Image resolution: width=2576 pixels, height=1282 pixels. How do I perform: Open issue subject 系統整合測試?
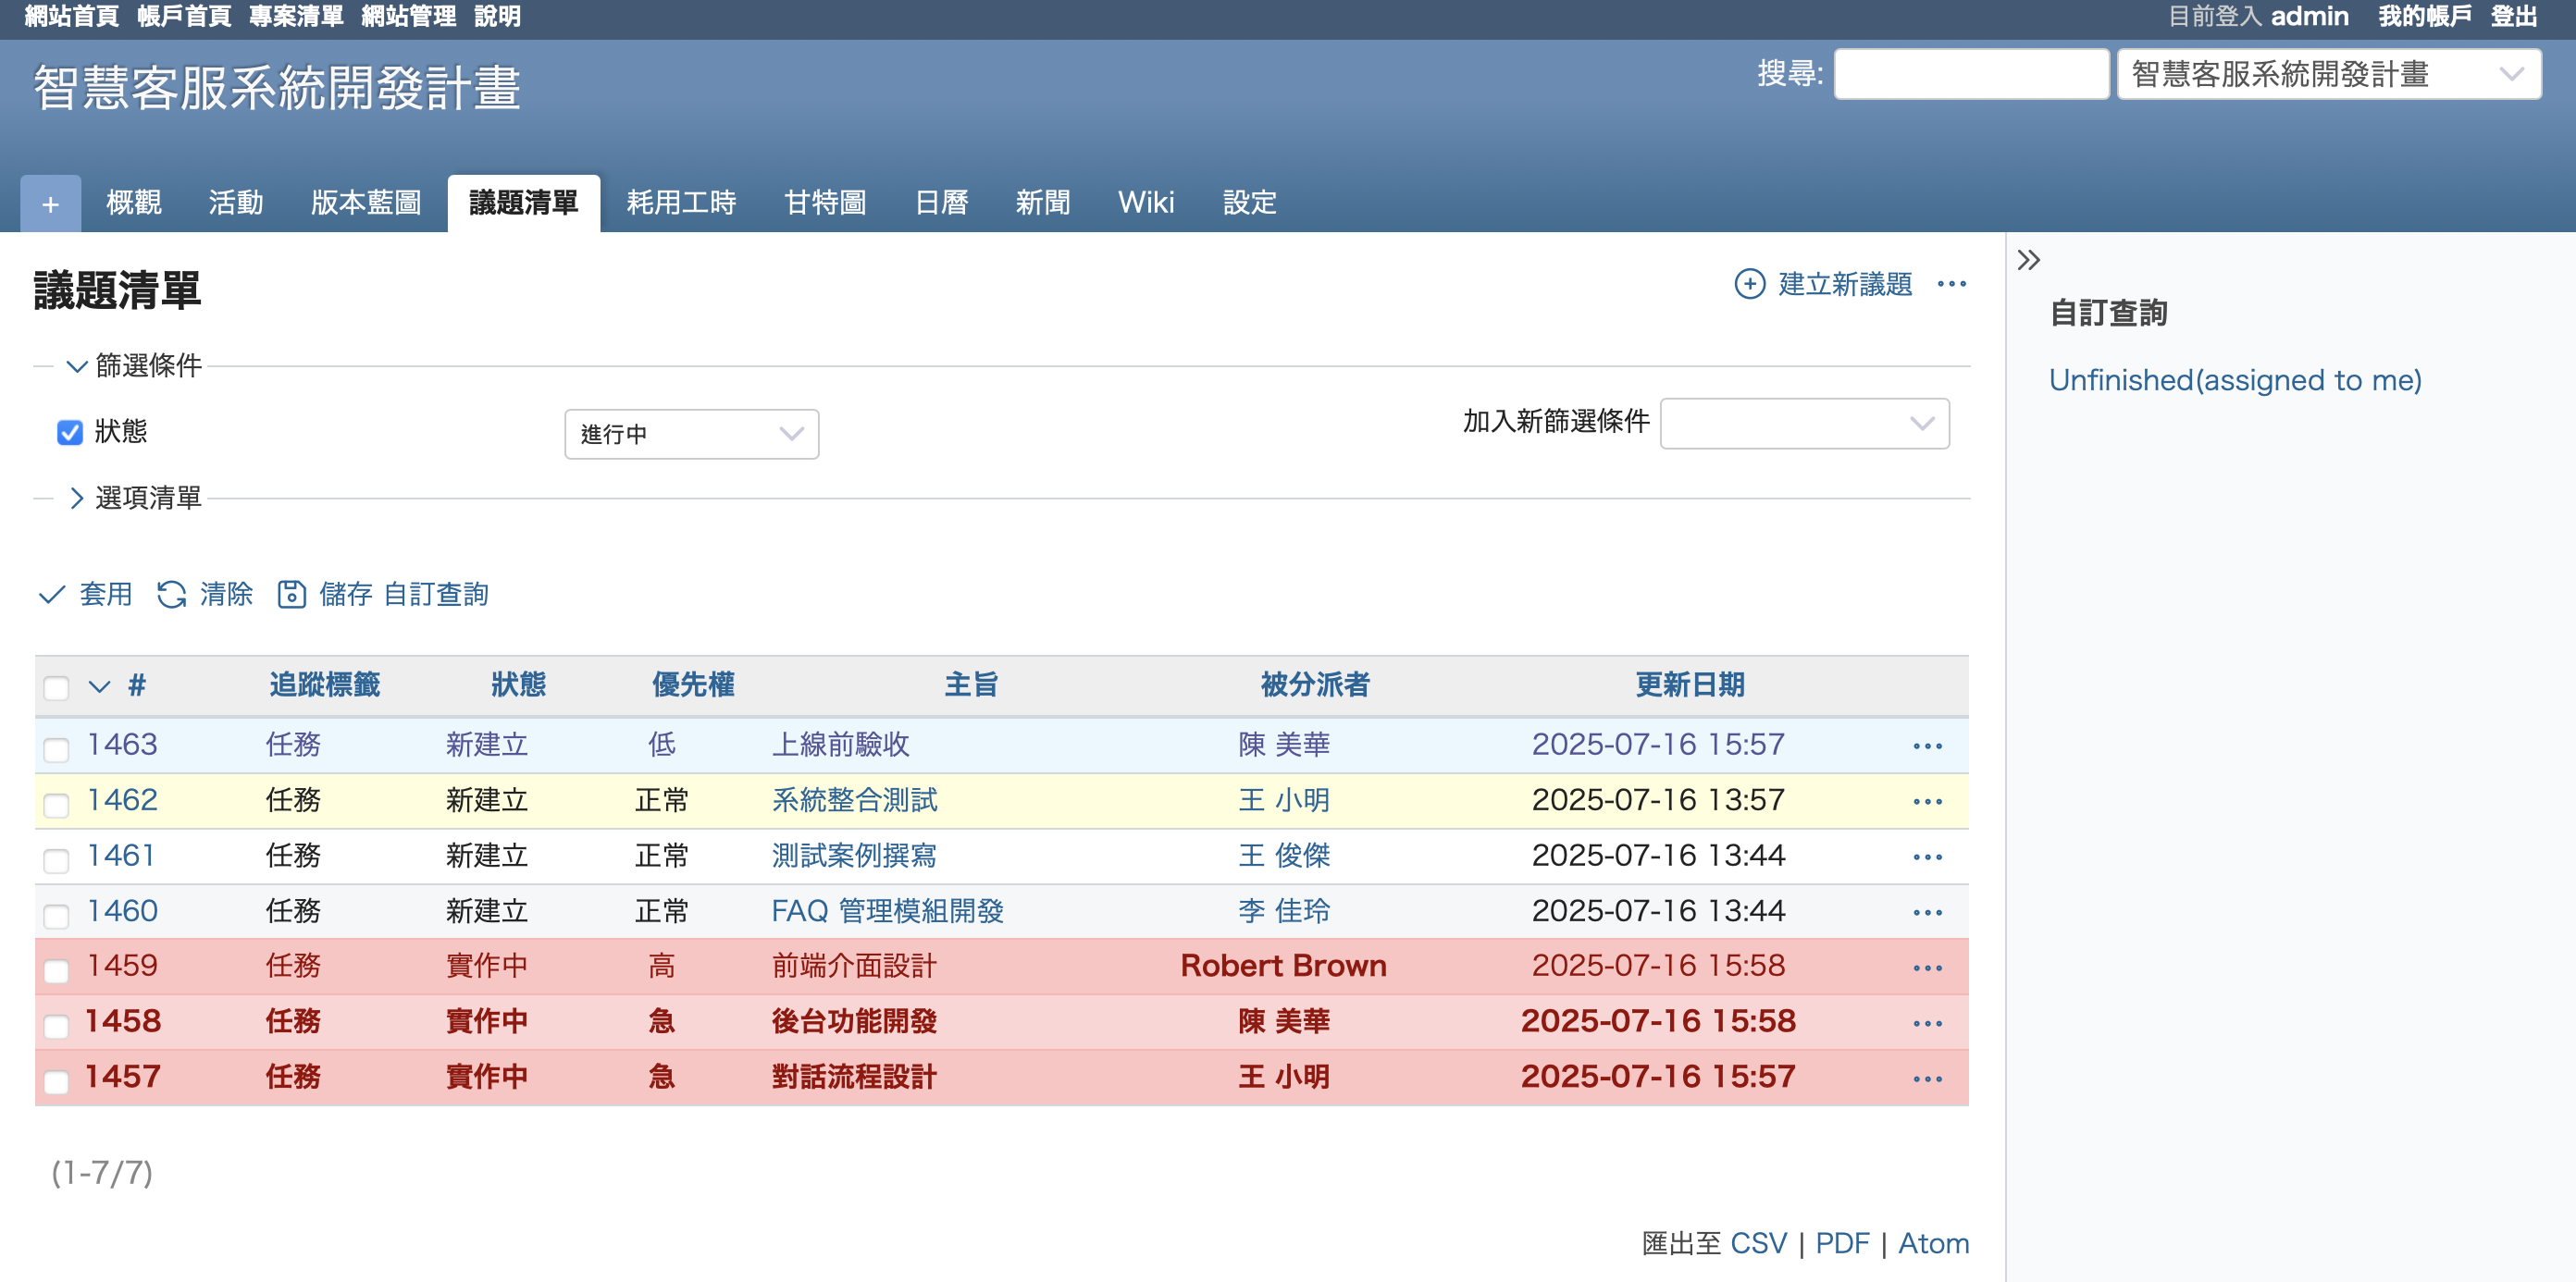pos(854,800)
